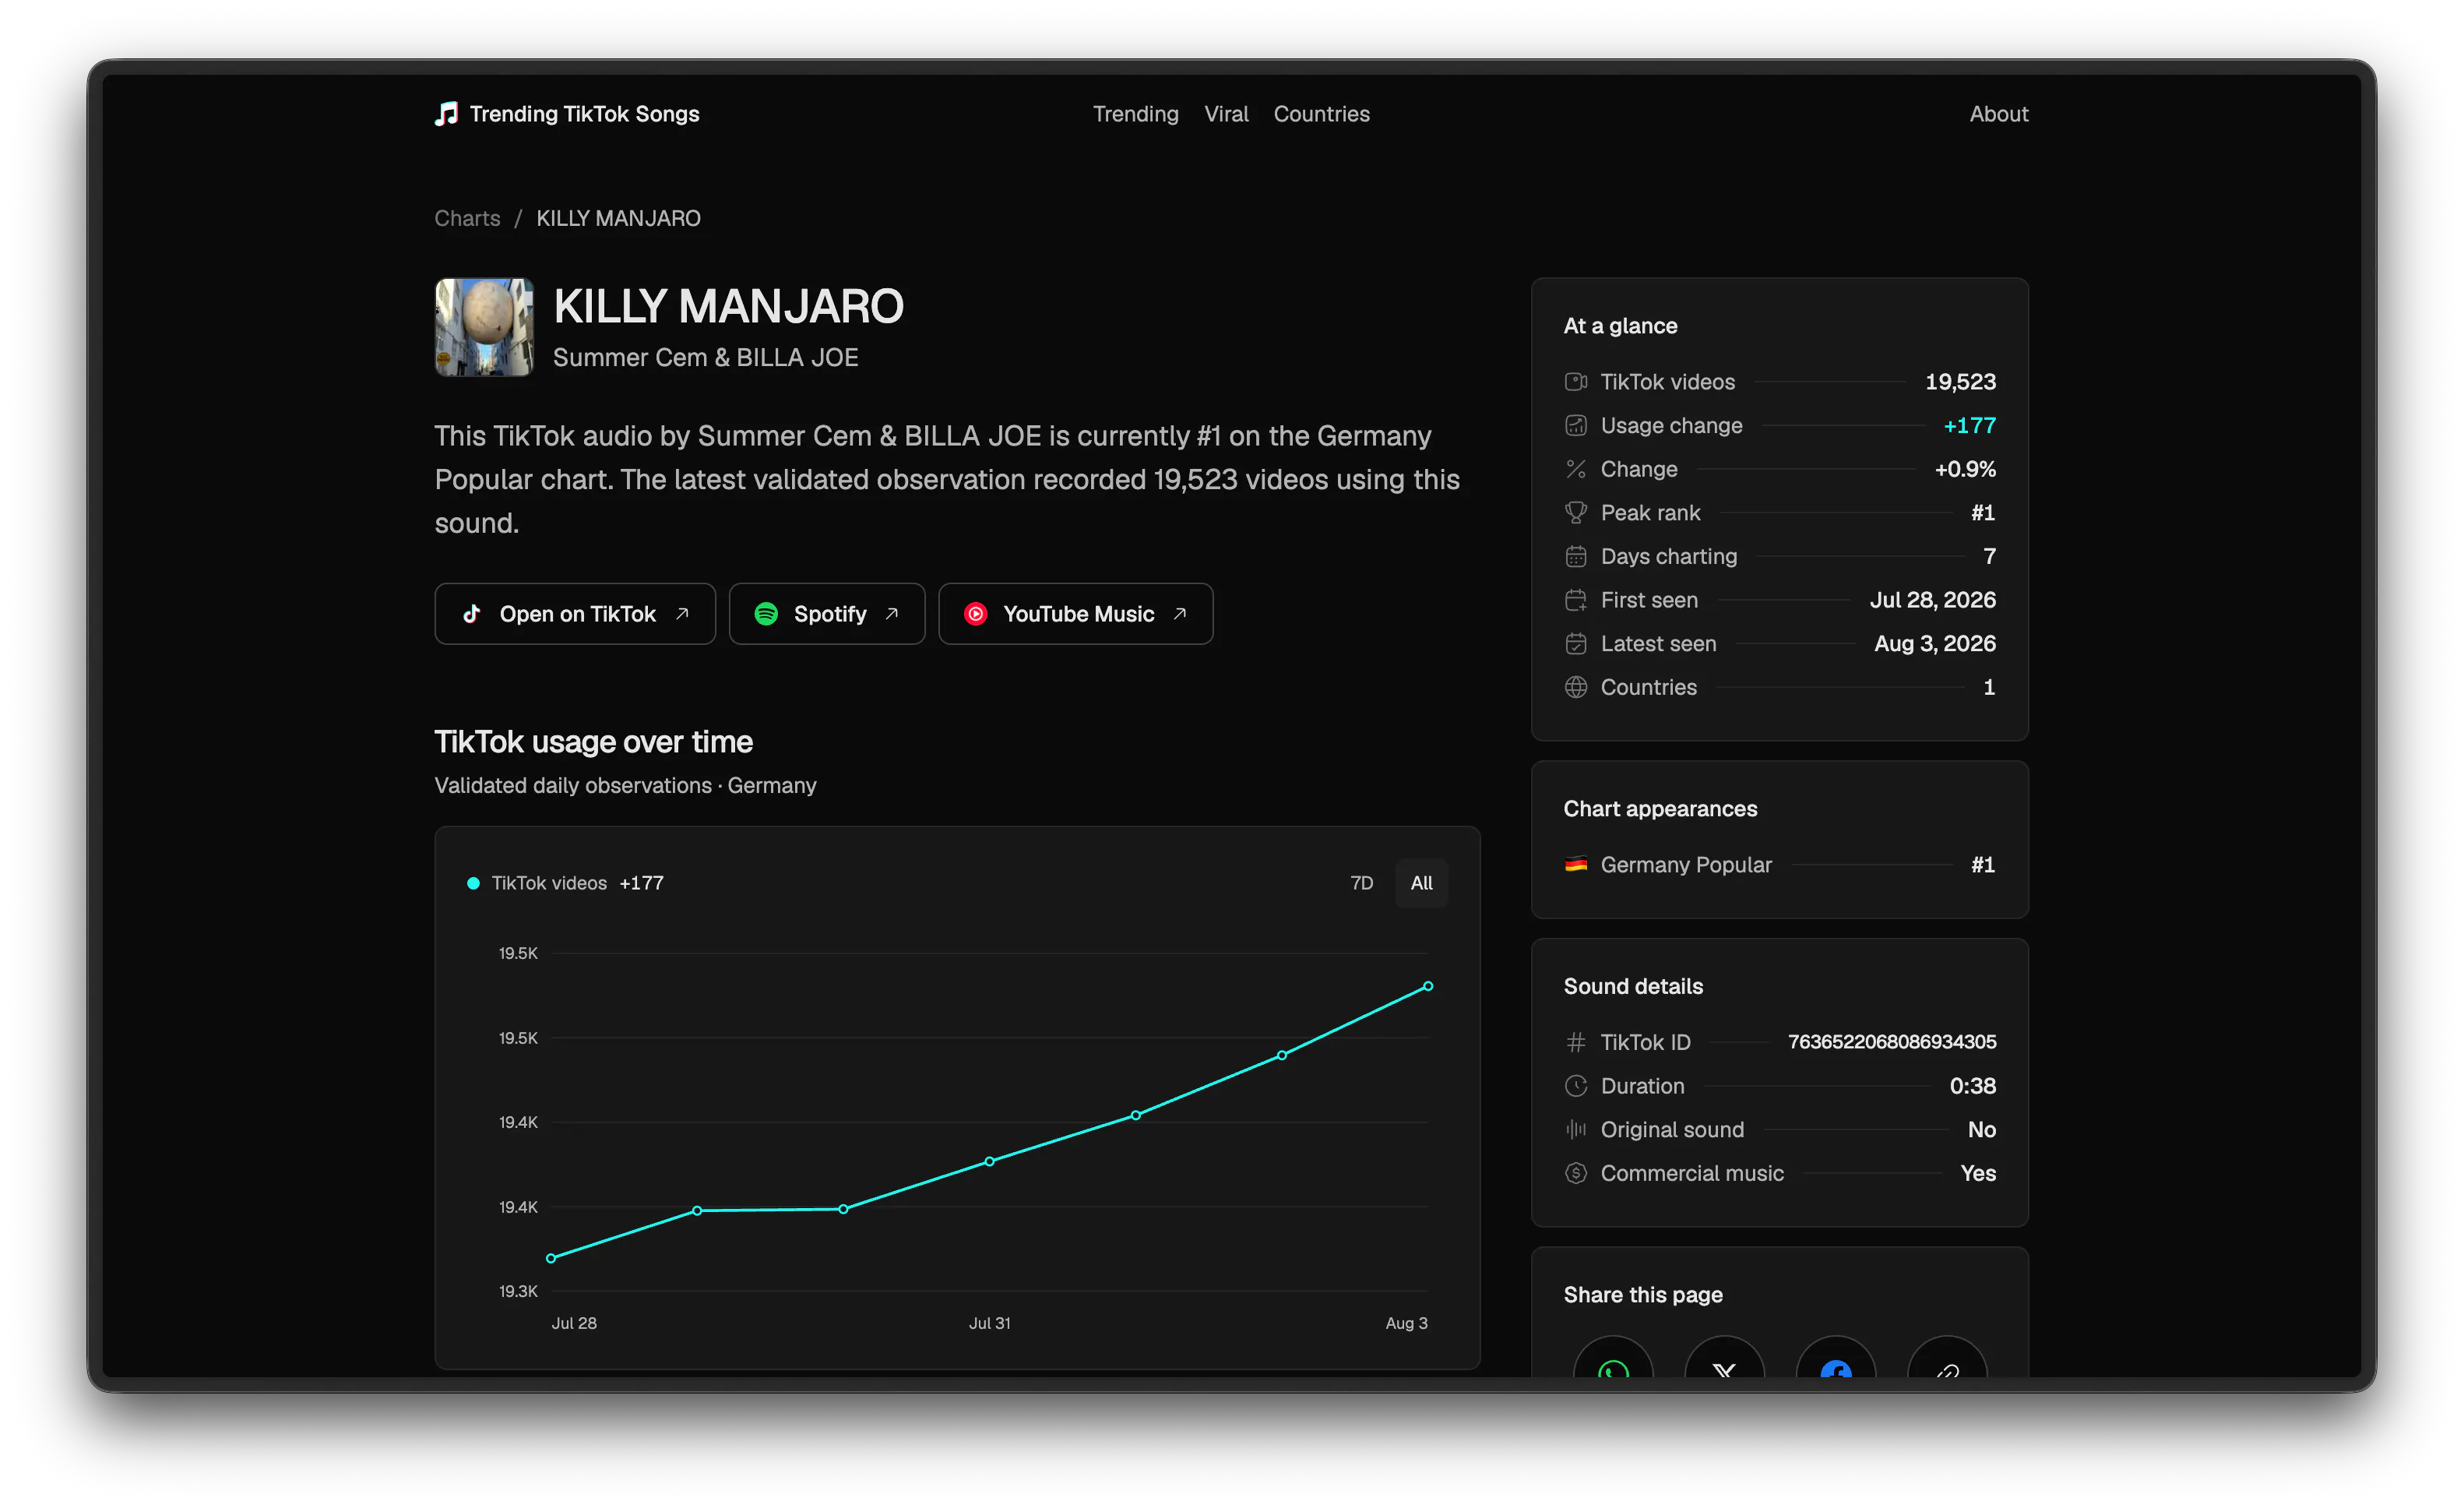Click the cyan TikTok videos legend dot
This screenshot has height=1508, width=2464.
click(473, 883)
